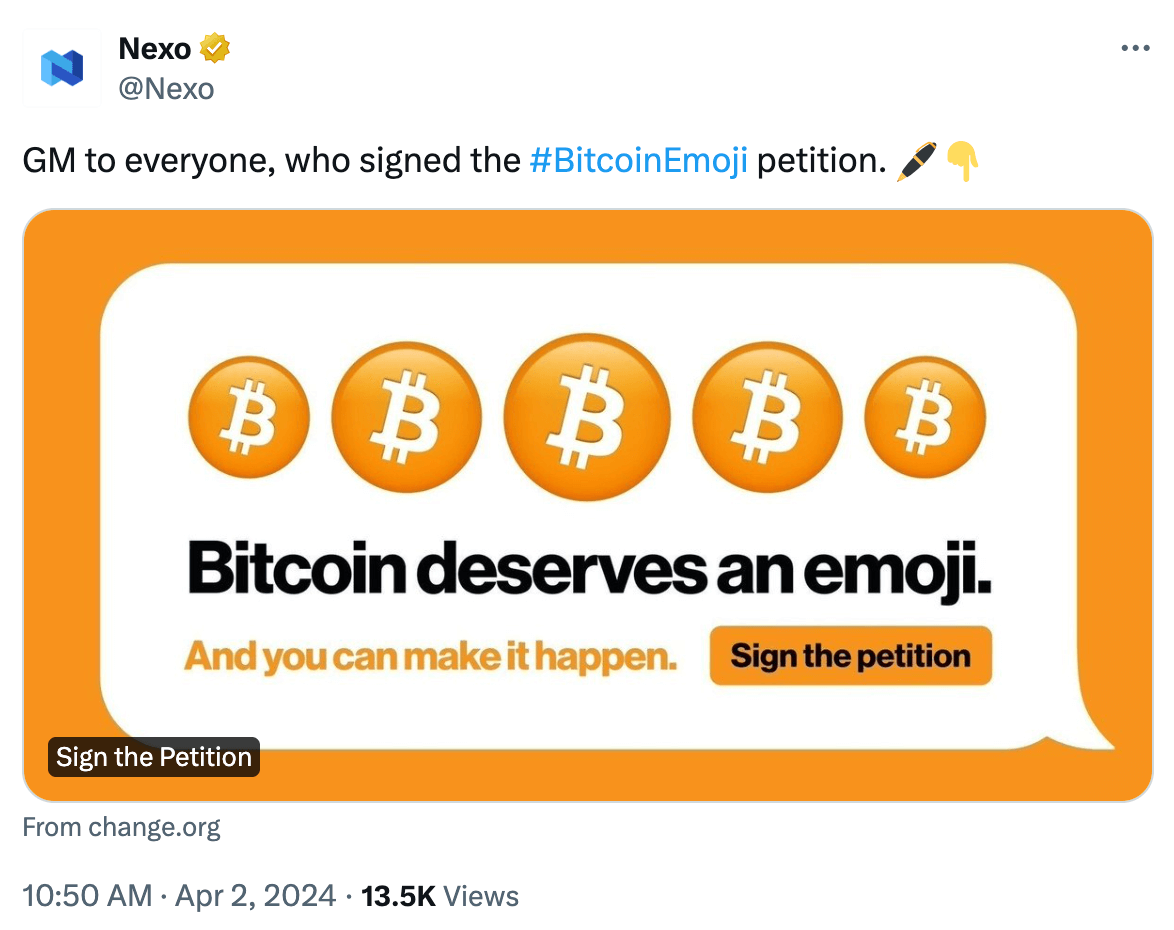
Task: Click the gold verified badge beside Nexo
Action: pos(215,47)
